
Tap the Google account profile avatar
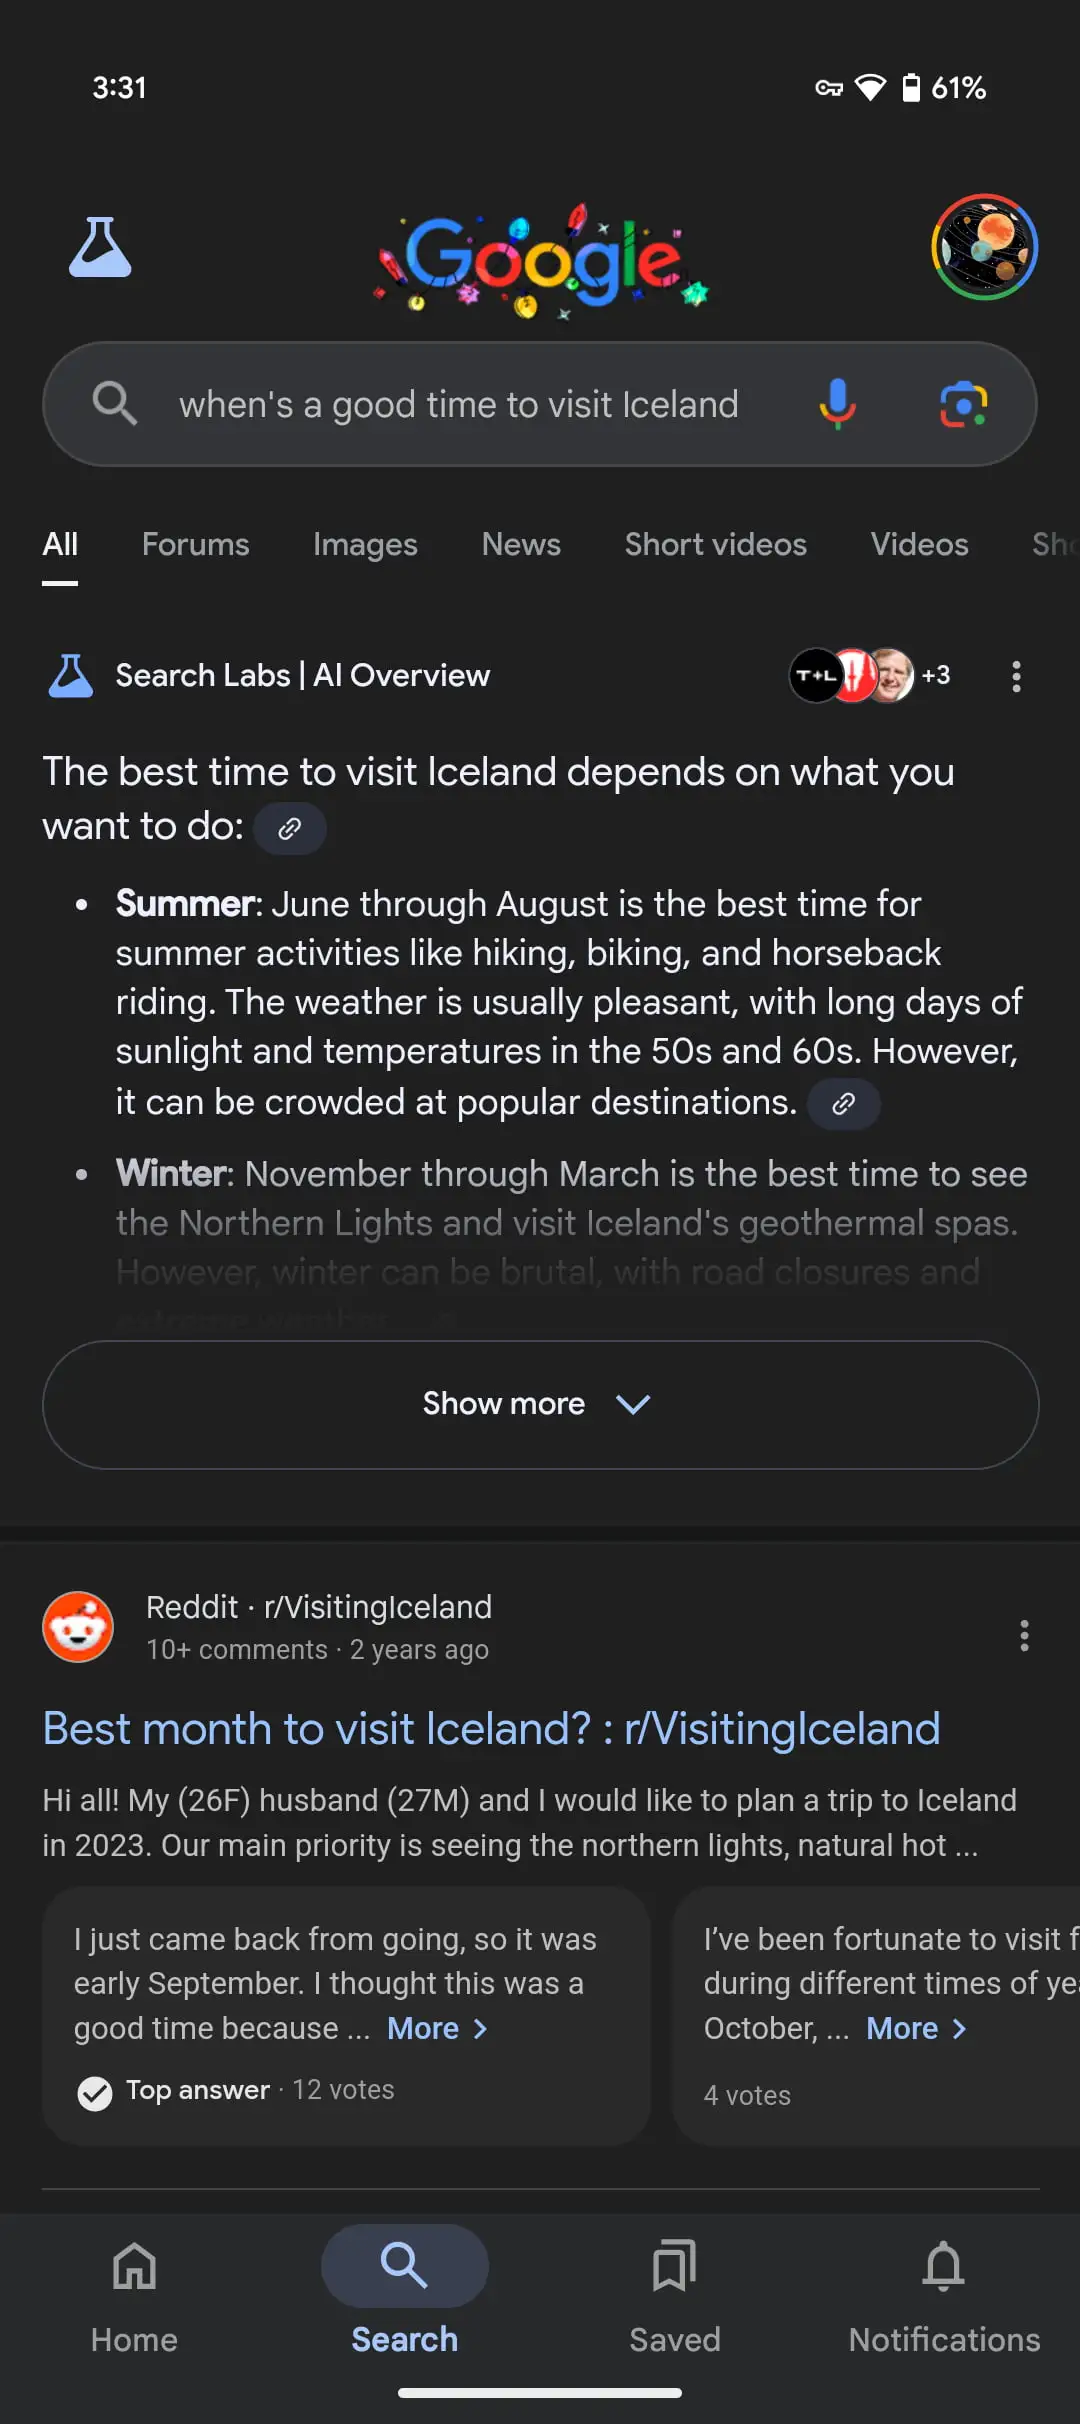click(984, 247)
